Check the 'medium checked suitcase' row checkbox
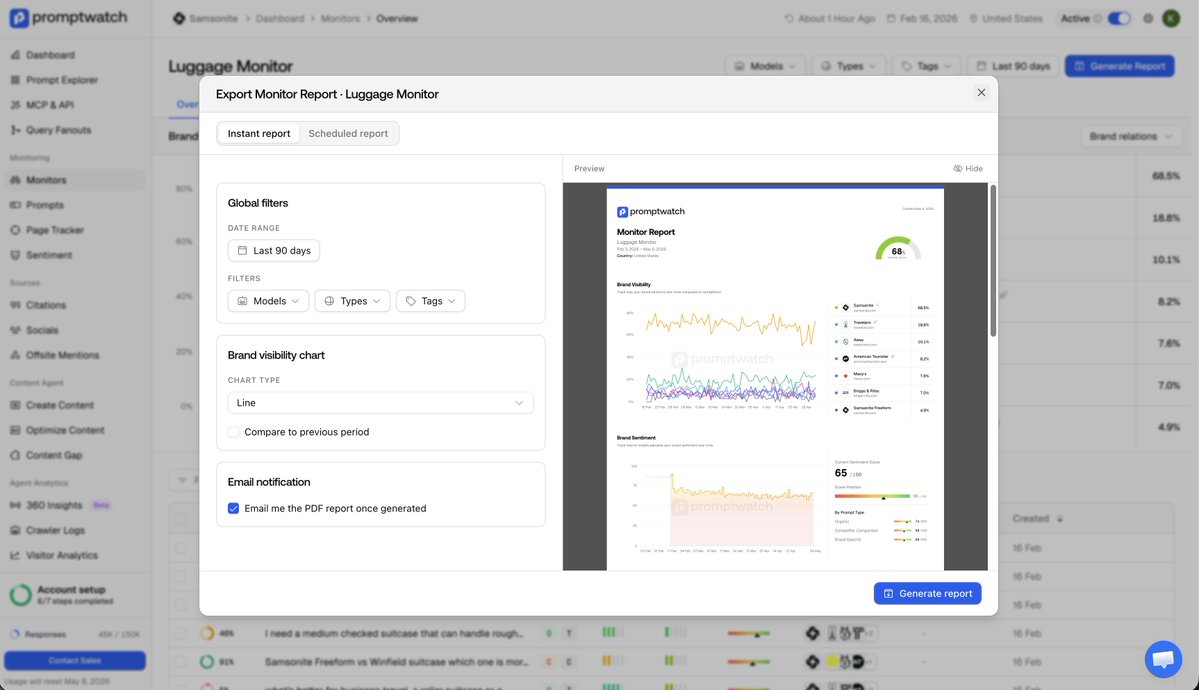 [x=180, y=633]
